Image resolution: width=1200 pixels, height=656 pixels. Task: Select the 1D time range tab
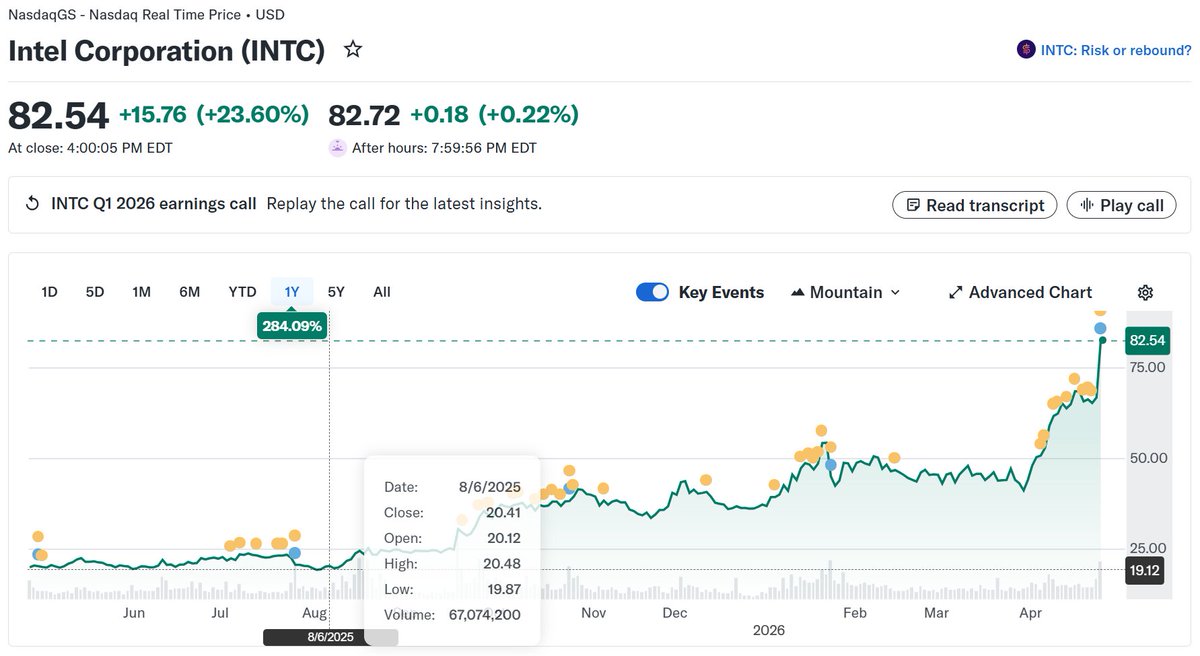(49, 292)
